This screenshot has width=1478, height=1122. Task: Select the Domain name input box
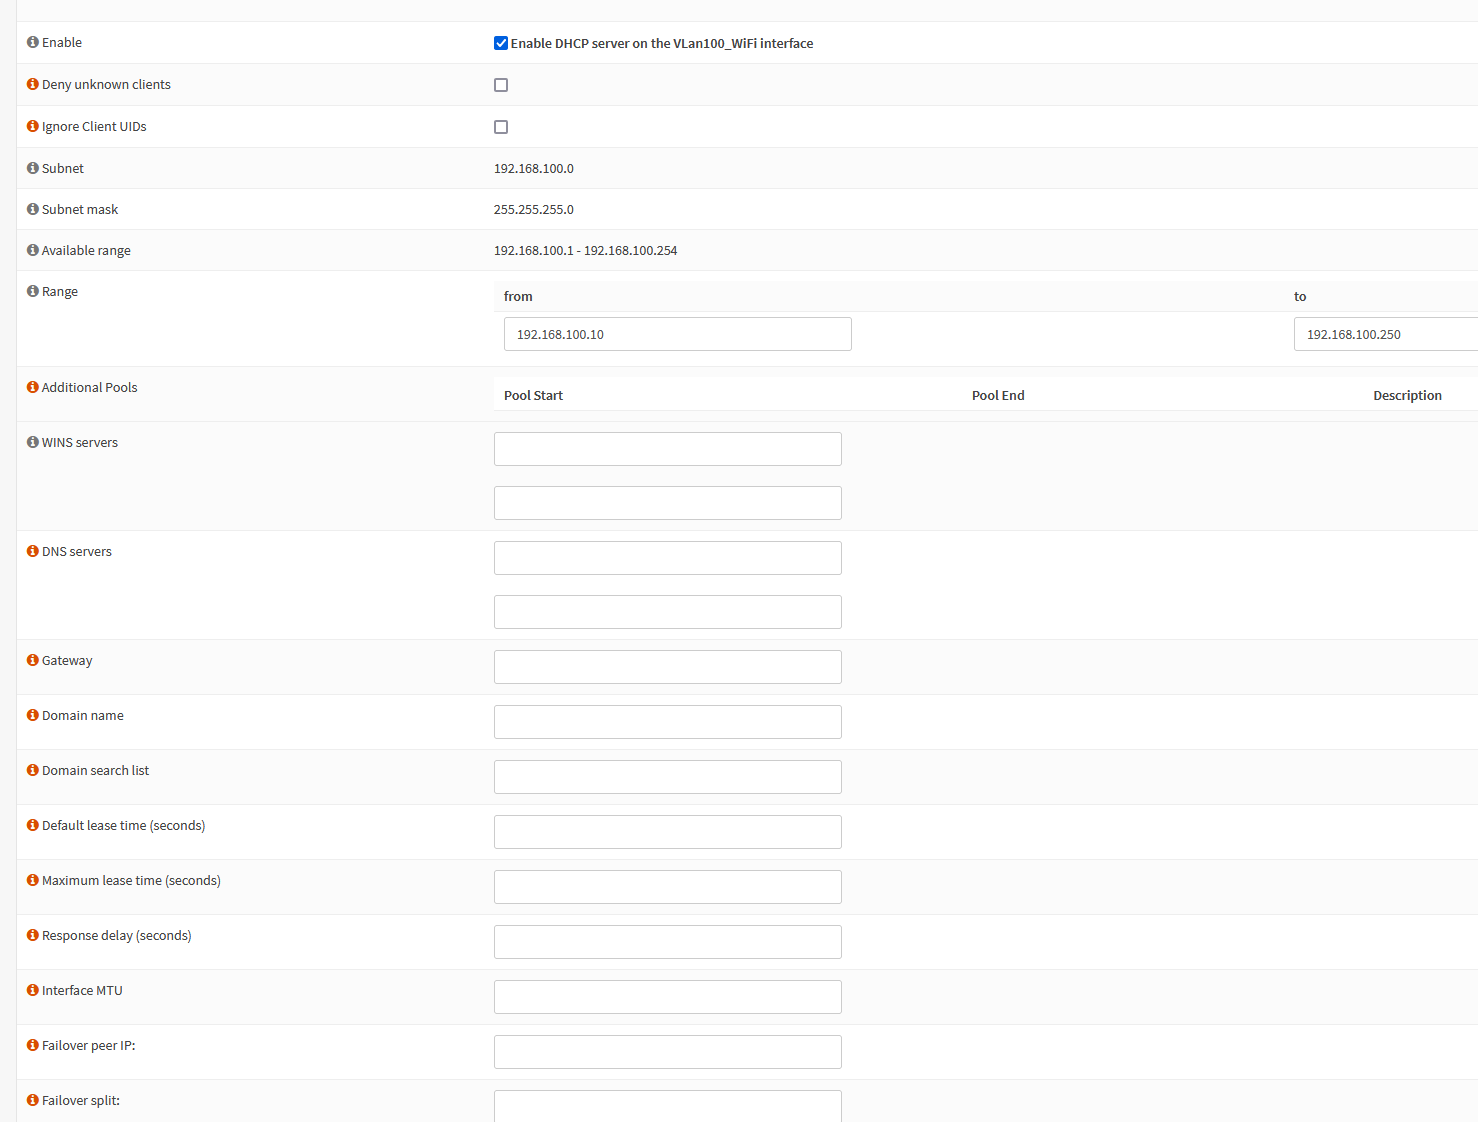pos(667,722)
